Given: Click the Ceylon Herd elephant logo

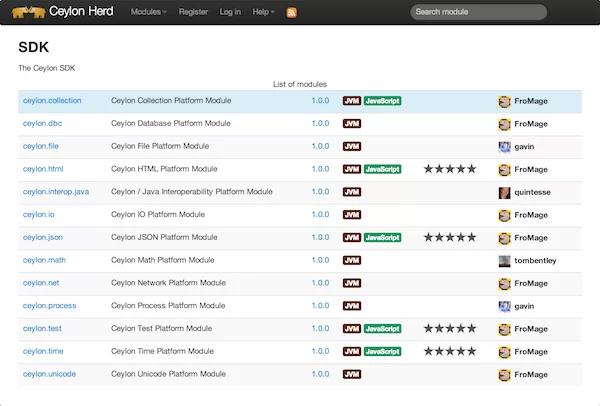Looking at the screenshot, I should pos(28,12).
